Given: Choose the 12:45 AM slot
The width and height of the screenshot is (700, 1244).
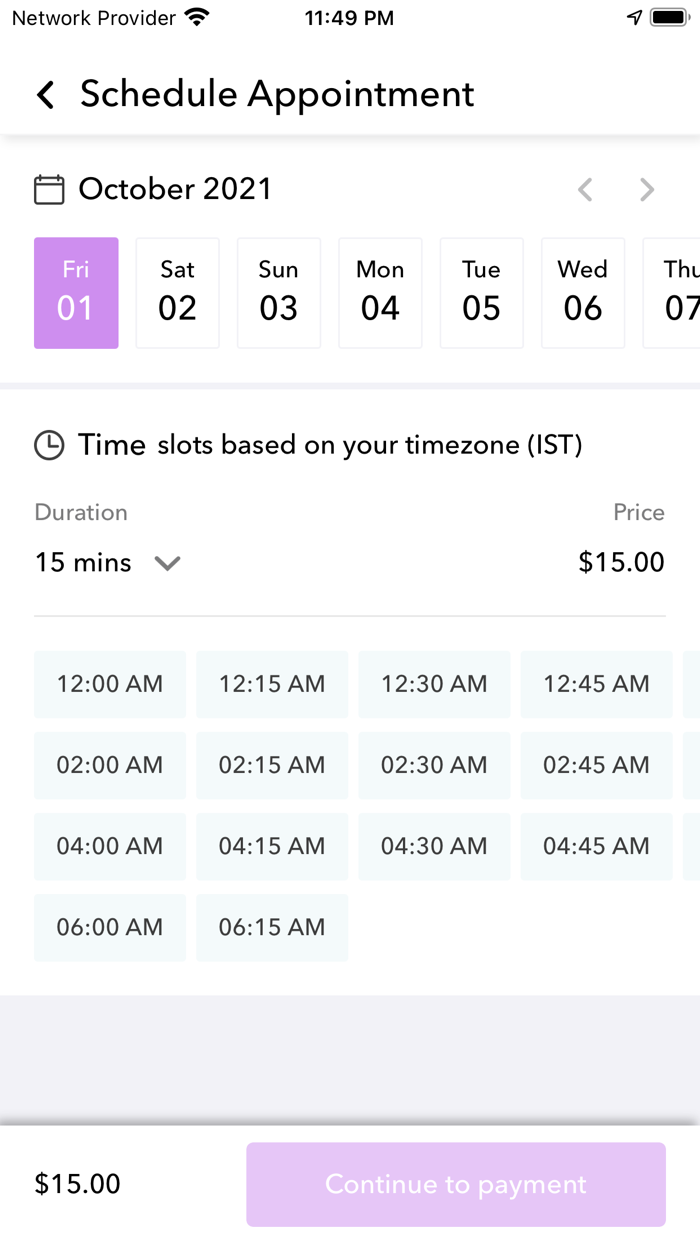Looking at the screenshot, I should pos(596,684).
